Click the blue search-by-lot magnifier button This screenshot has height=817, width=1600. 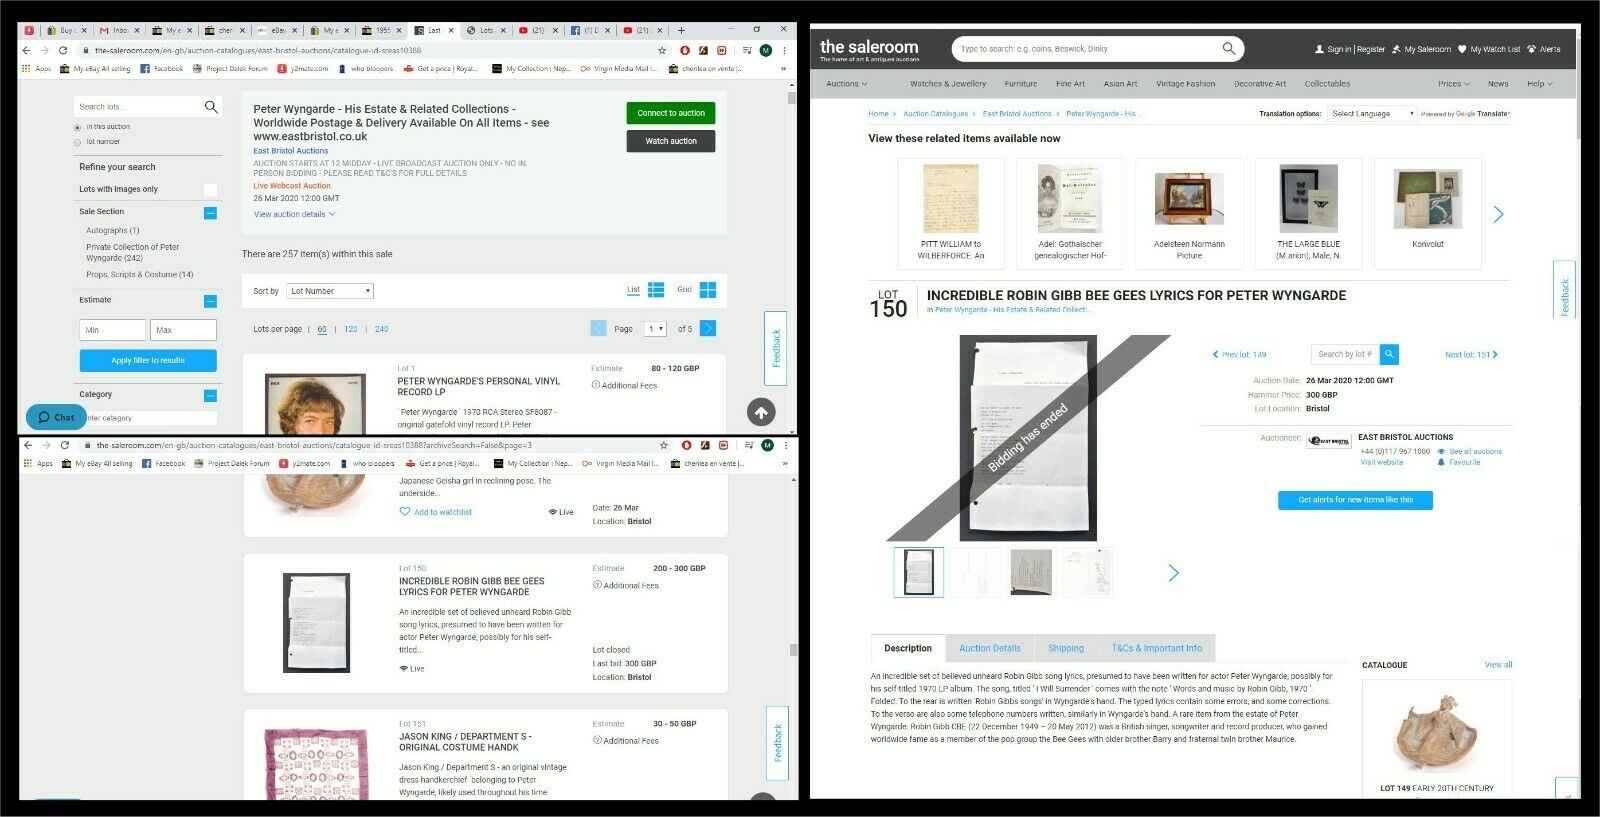pyautogui.click(x=1390, y=354)
